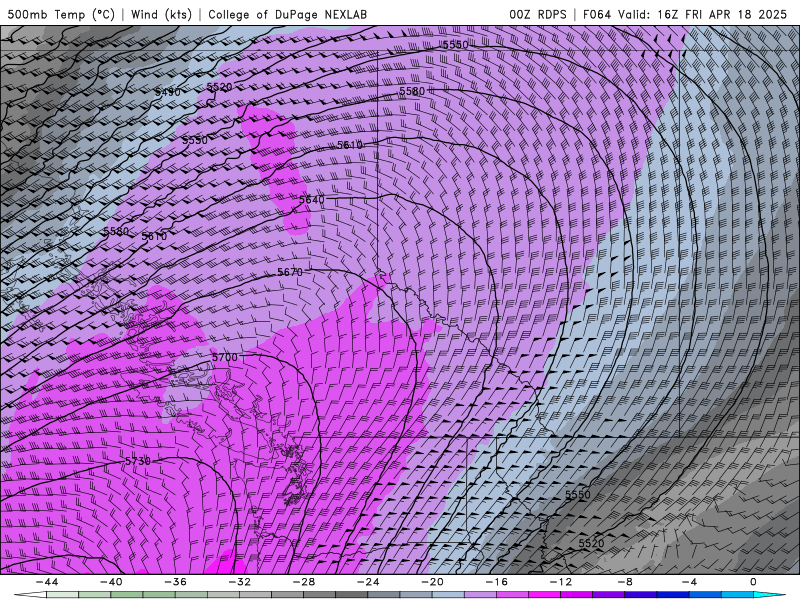Click the -16 color scale label
This screenshot has height=600, width=800.
pos(496,582)
